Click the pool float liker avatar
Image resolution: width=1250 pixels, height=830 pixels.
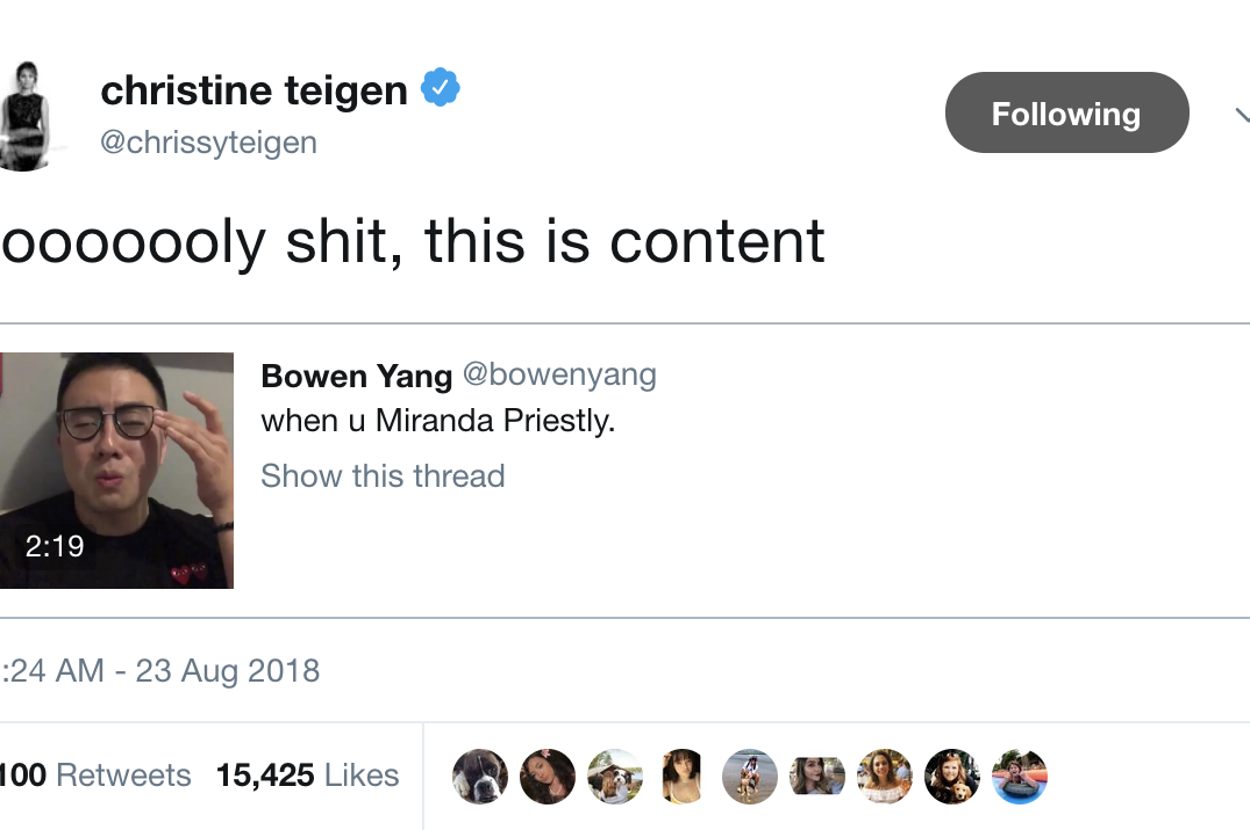tap(1019, 776)
